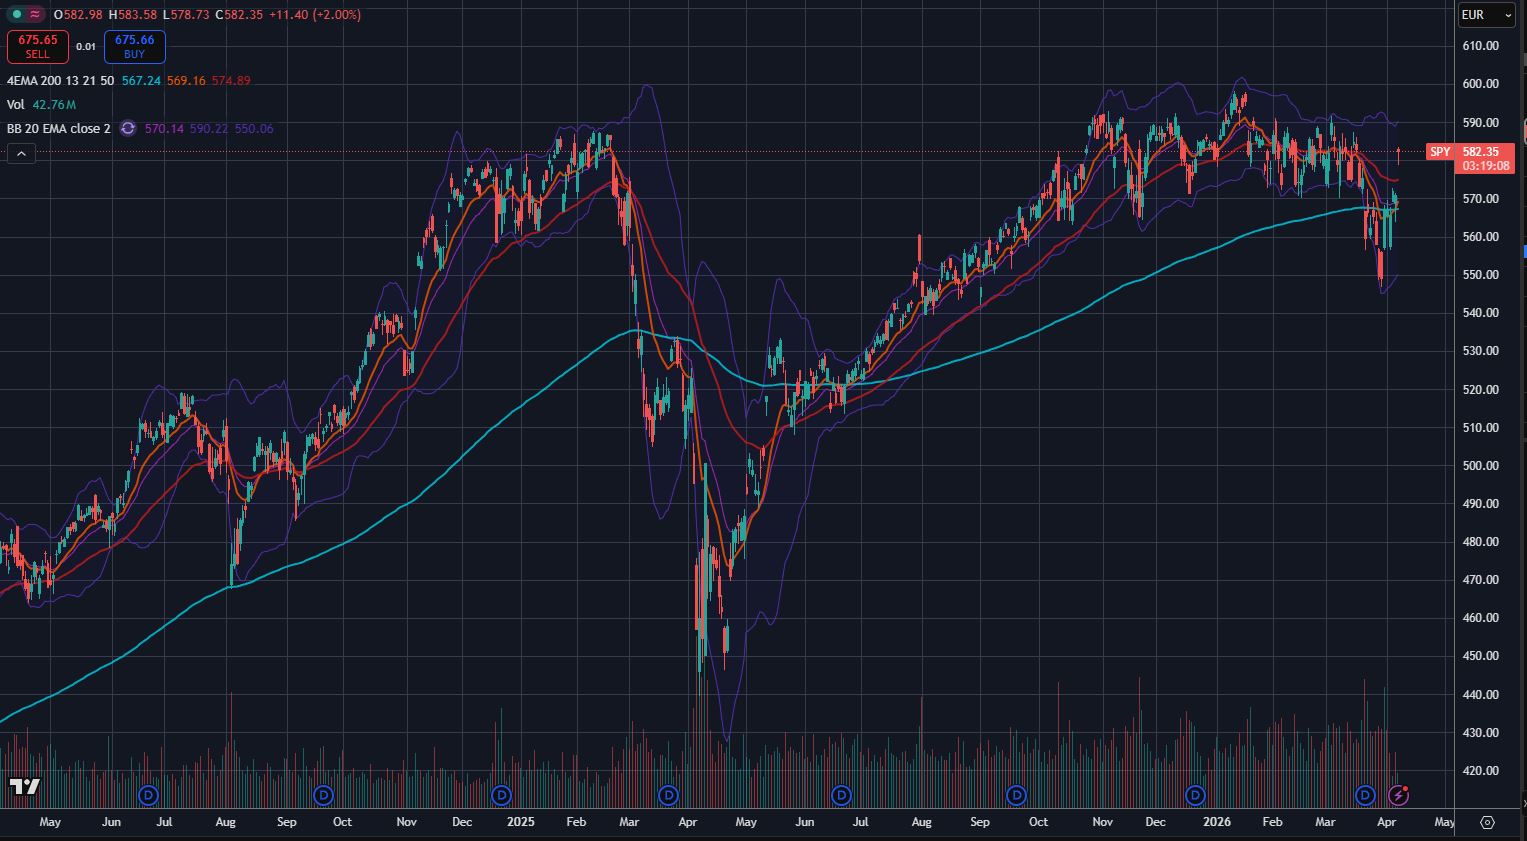1527x841 pixels.
Task: Click the Feb label right after 2025
Action: [576, 822]
